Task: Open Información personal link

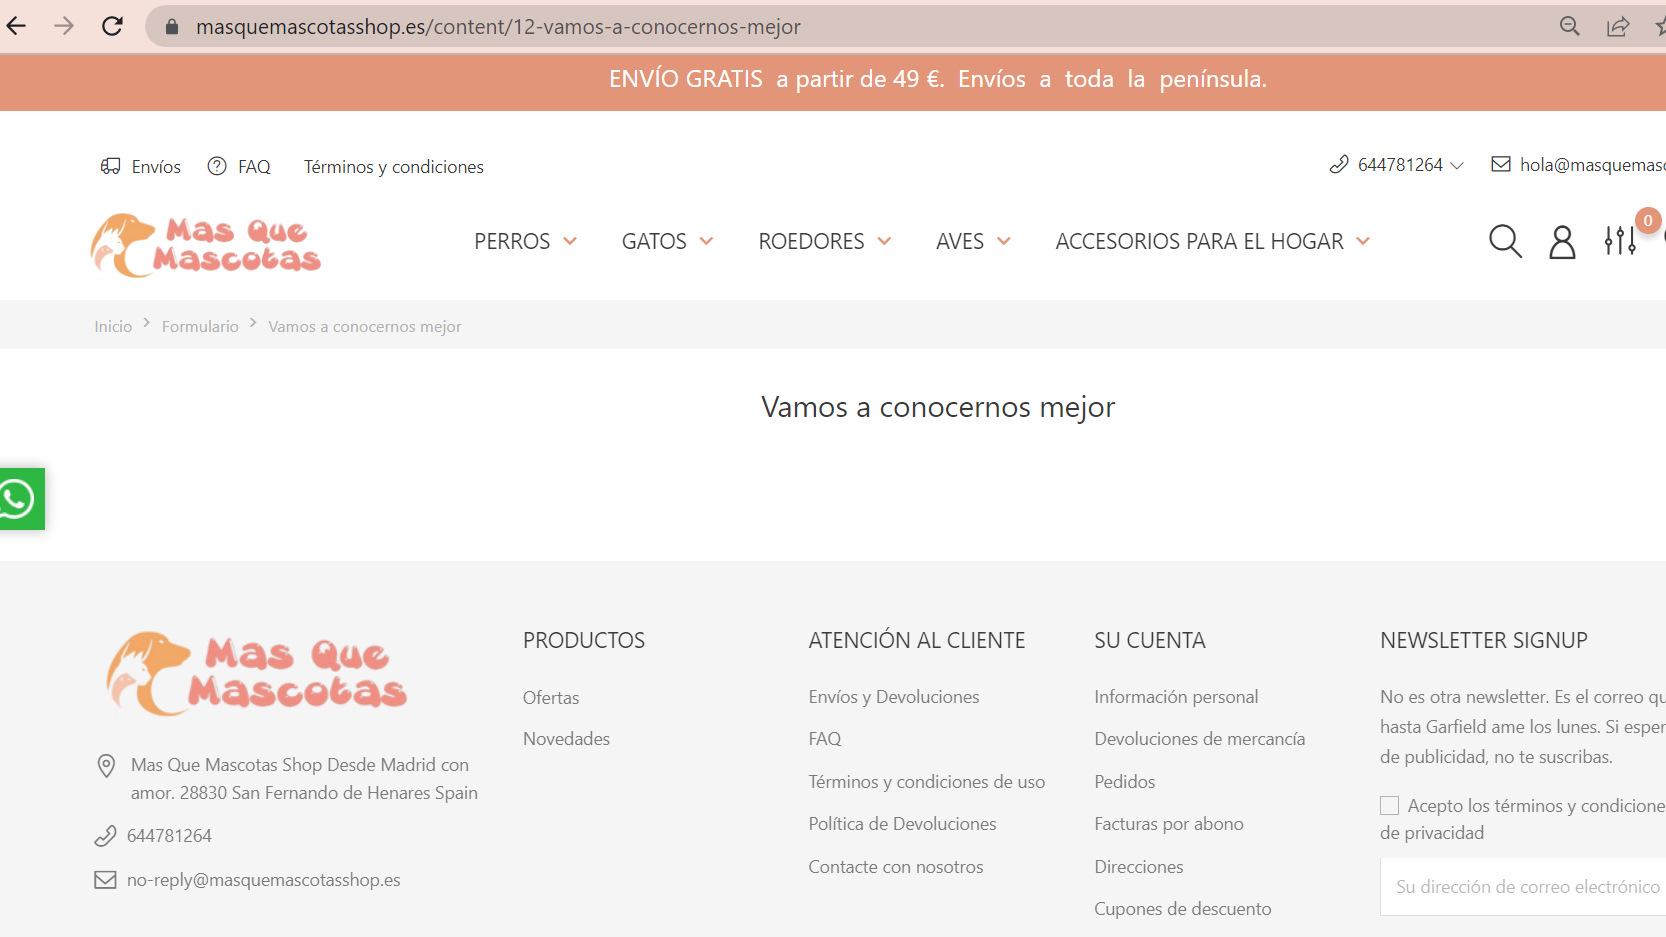Action: coord(1176,697)
